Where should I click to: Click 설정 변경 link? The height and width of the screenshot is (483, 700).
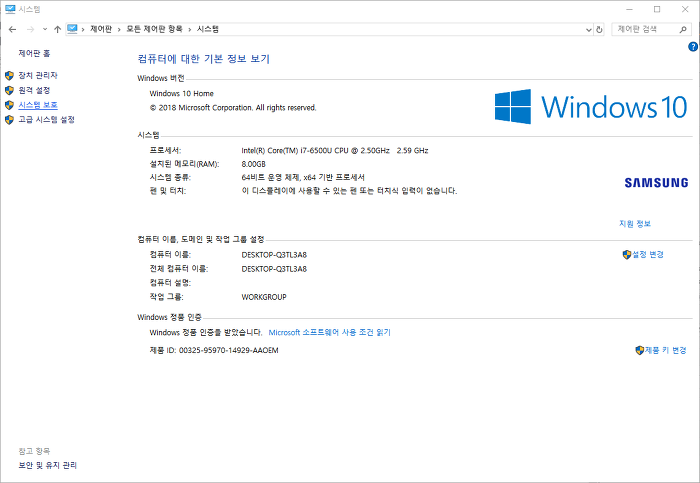click(648, 254)
